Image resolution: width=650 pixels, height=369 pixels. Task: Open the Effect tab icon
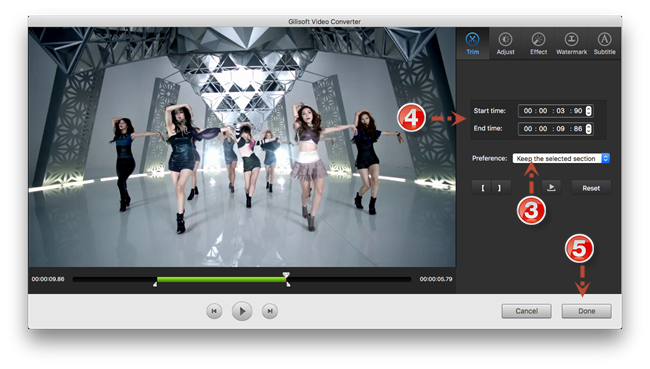(538, 39)
